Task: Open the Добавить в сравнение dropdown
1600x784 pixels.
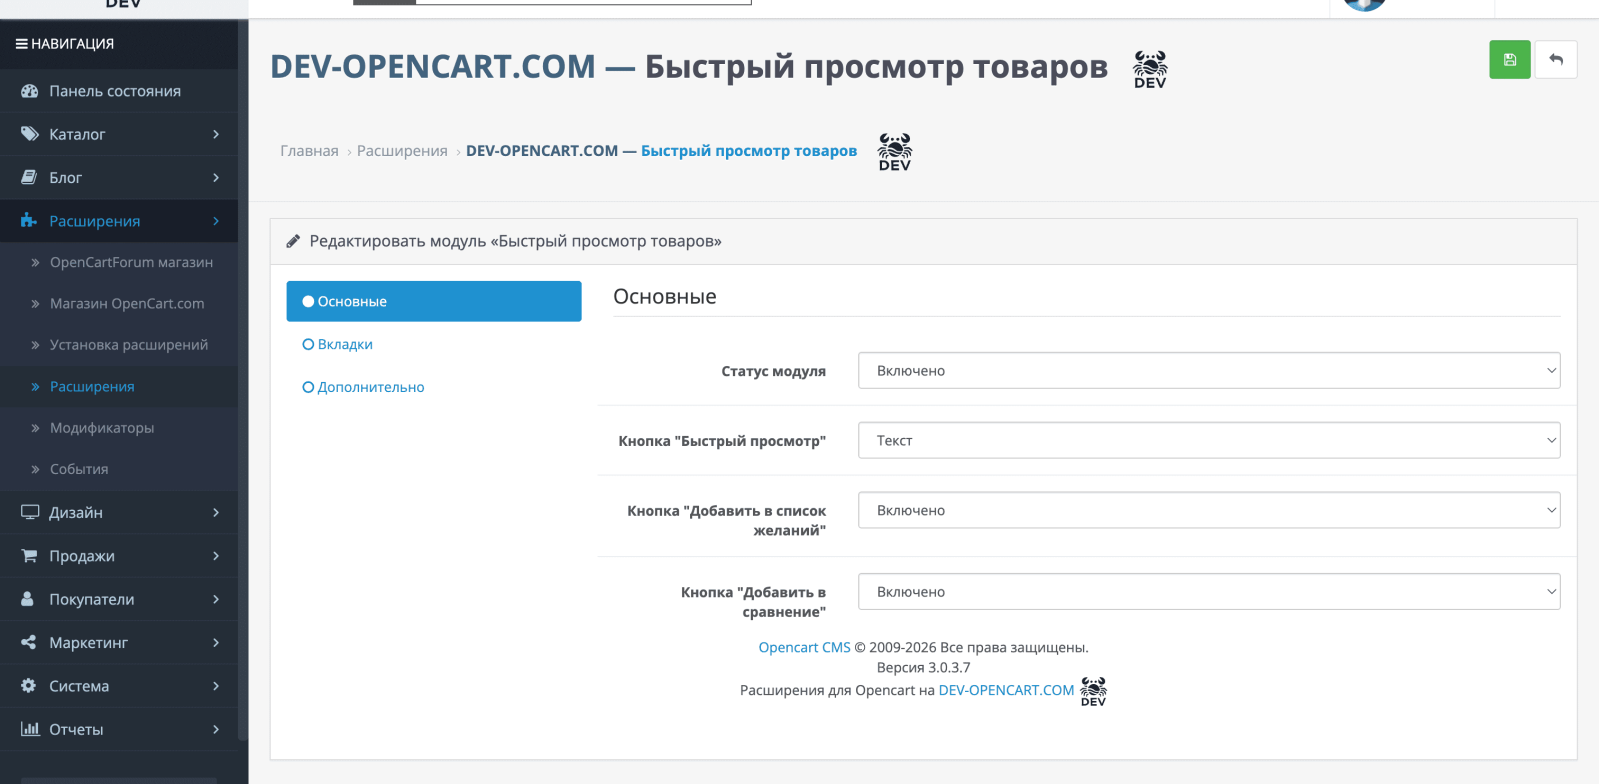Action: click(x=1209, y=592)
